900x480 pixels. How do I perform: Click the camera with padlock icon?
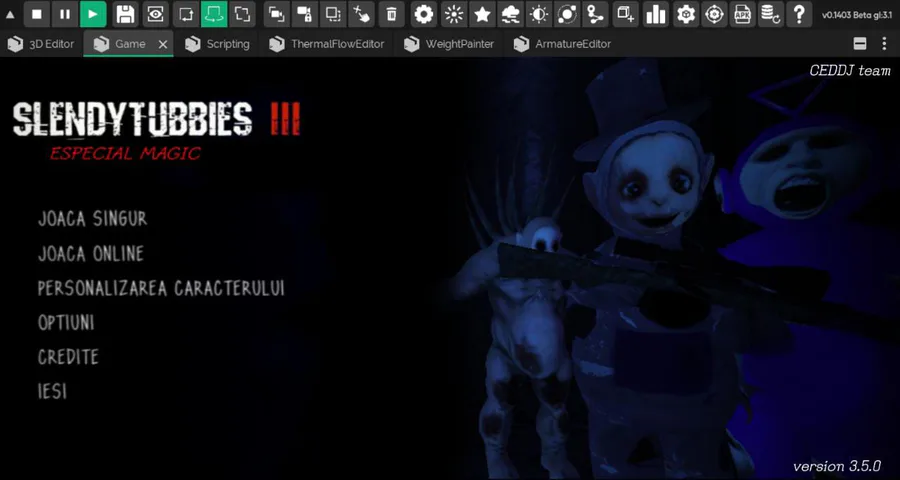(305, 14)
